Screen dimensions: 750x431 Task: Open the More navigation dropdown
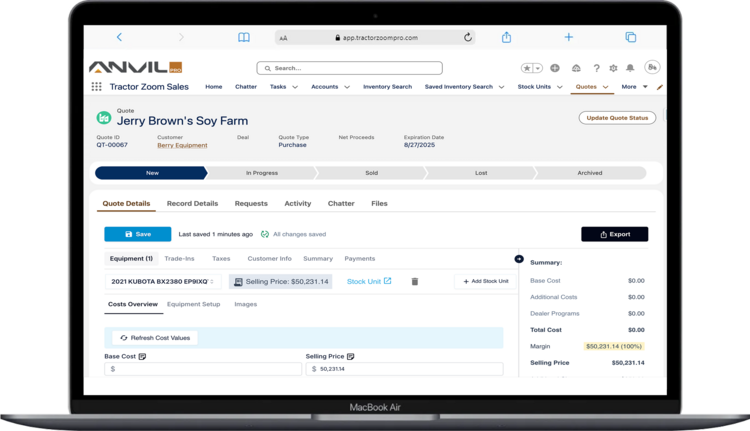(x=634, y=87)
